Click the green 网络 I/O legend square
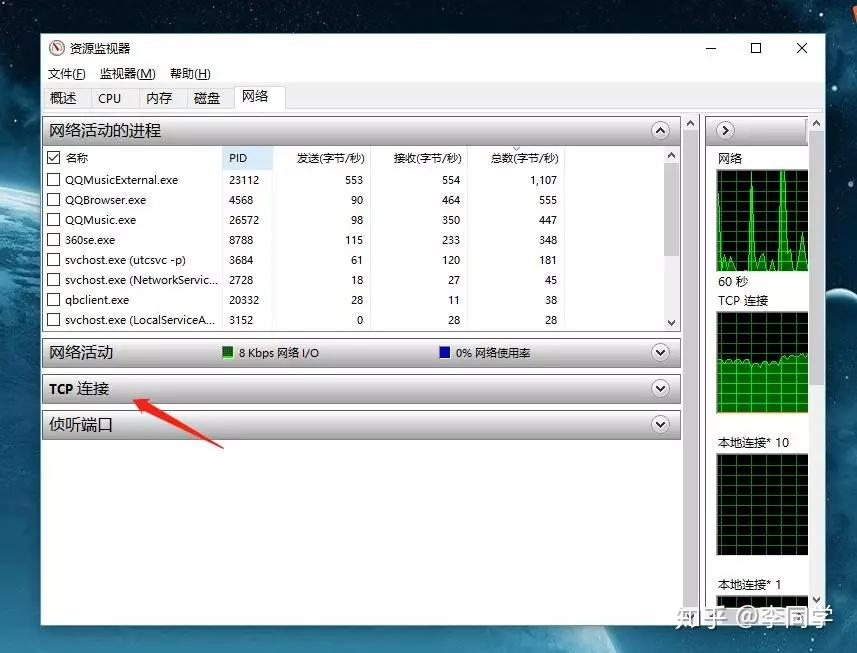The width and height of the screenshot is (857, 653). [x=228, y=352]
